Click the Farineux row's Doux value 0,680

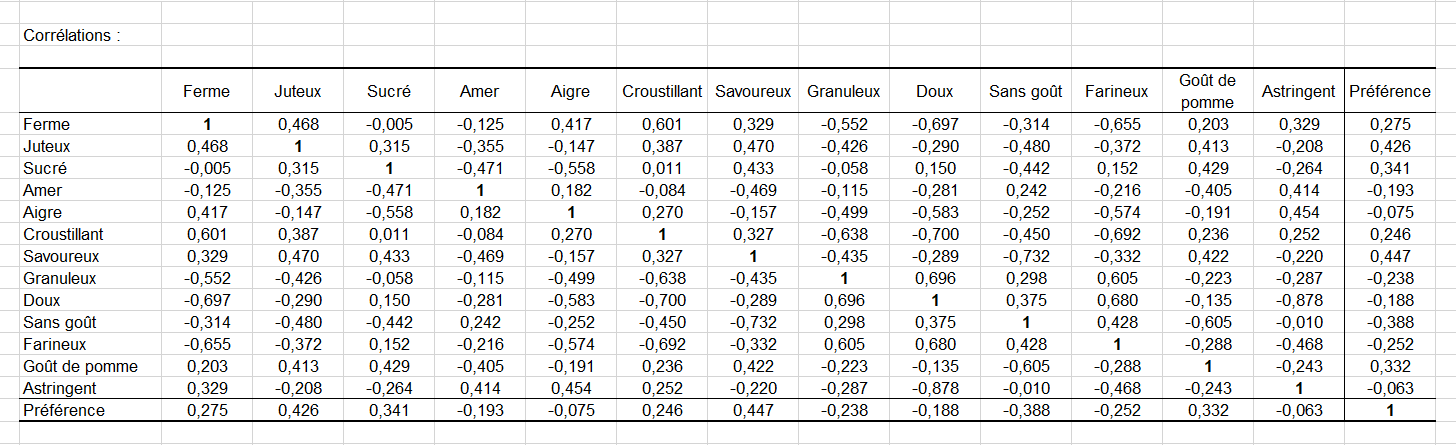click(934, 344)
